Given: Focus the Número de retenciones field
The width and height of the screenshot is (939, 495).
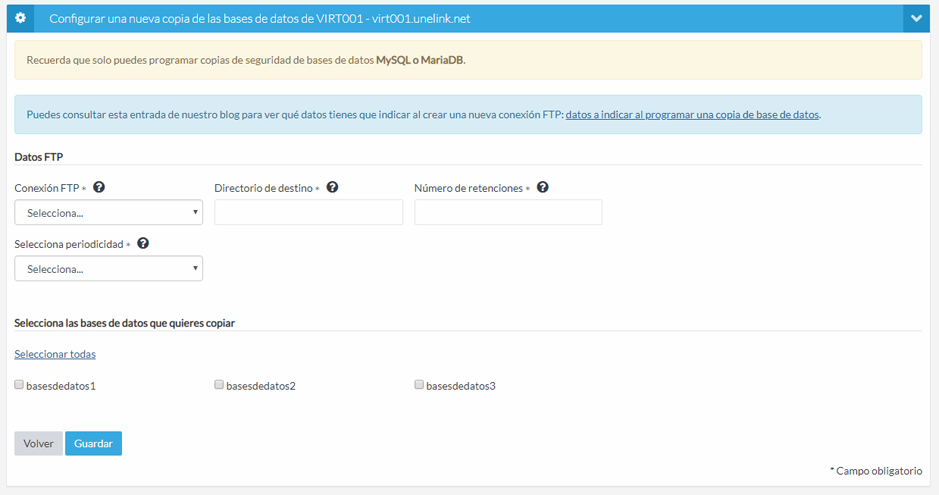Looking at the screenshot, I should coord(508,212).
